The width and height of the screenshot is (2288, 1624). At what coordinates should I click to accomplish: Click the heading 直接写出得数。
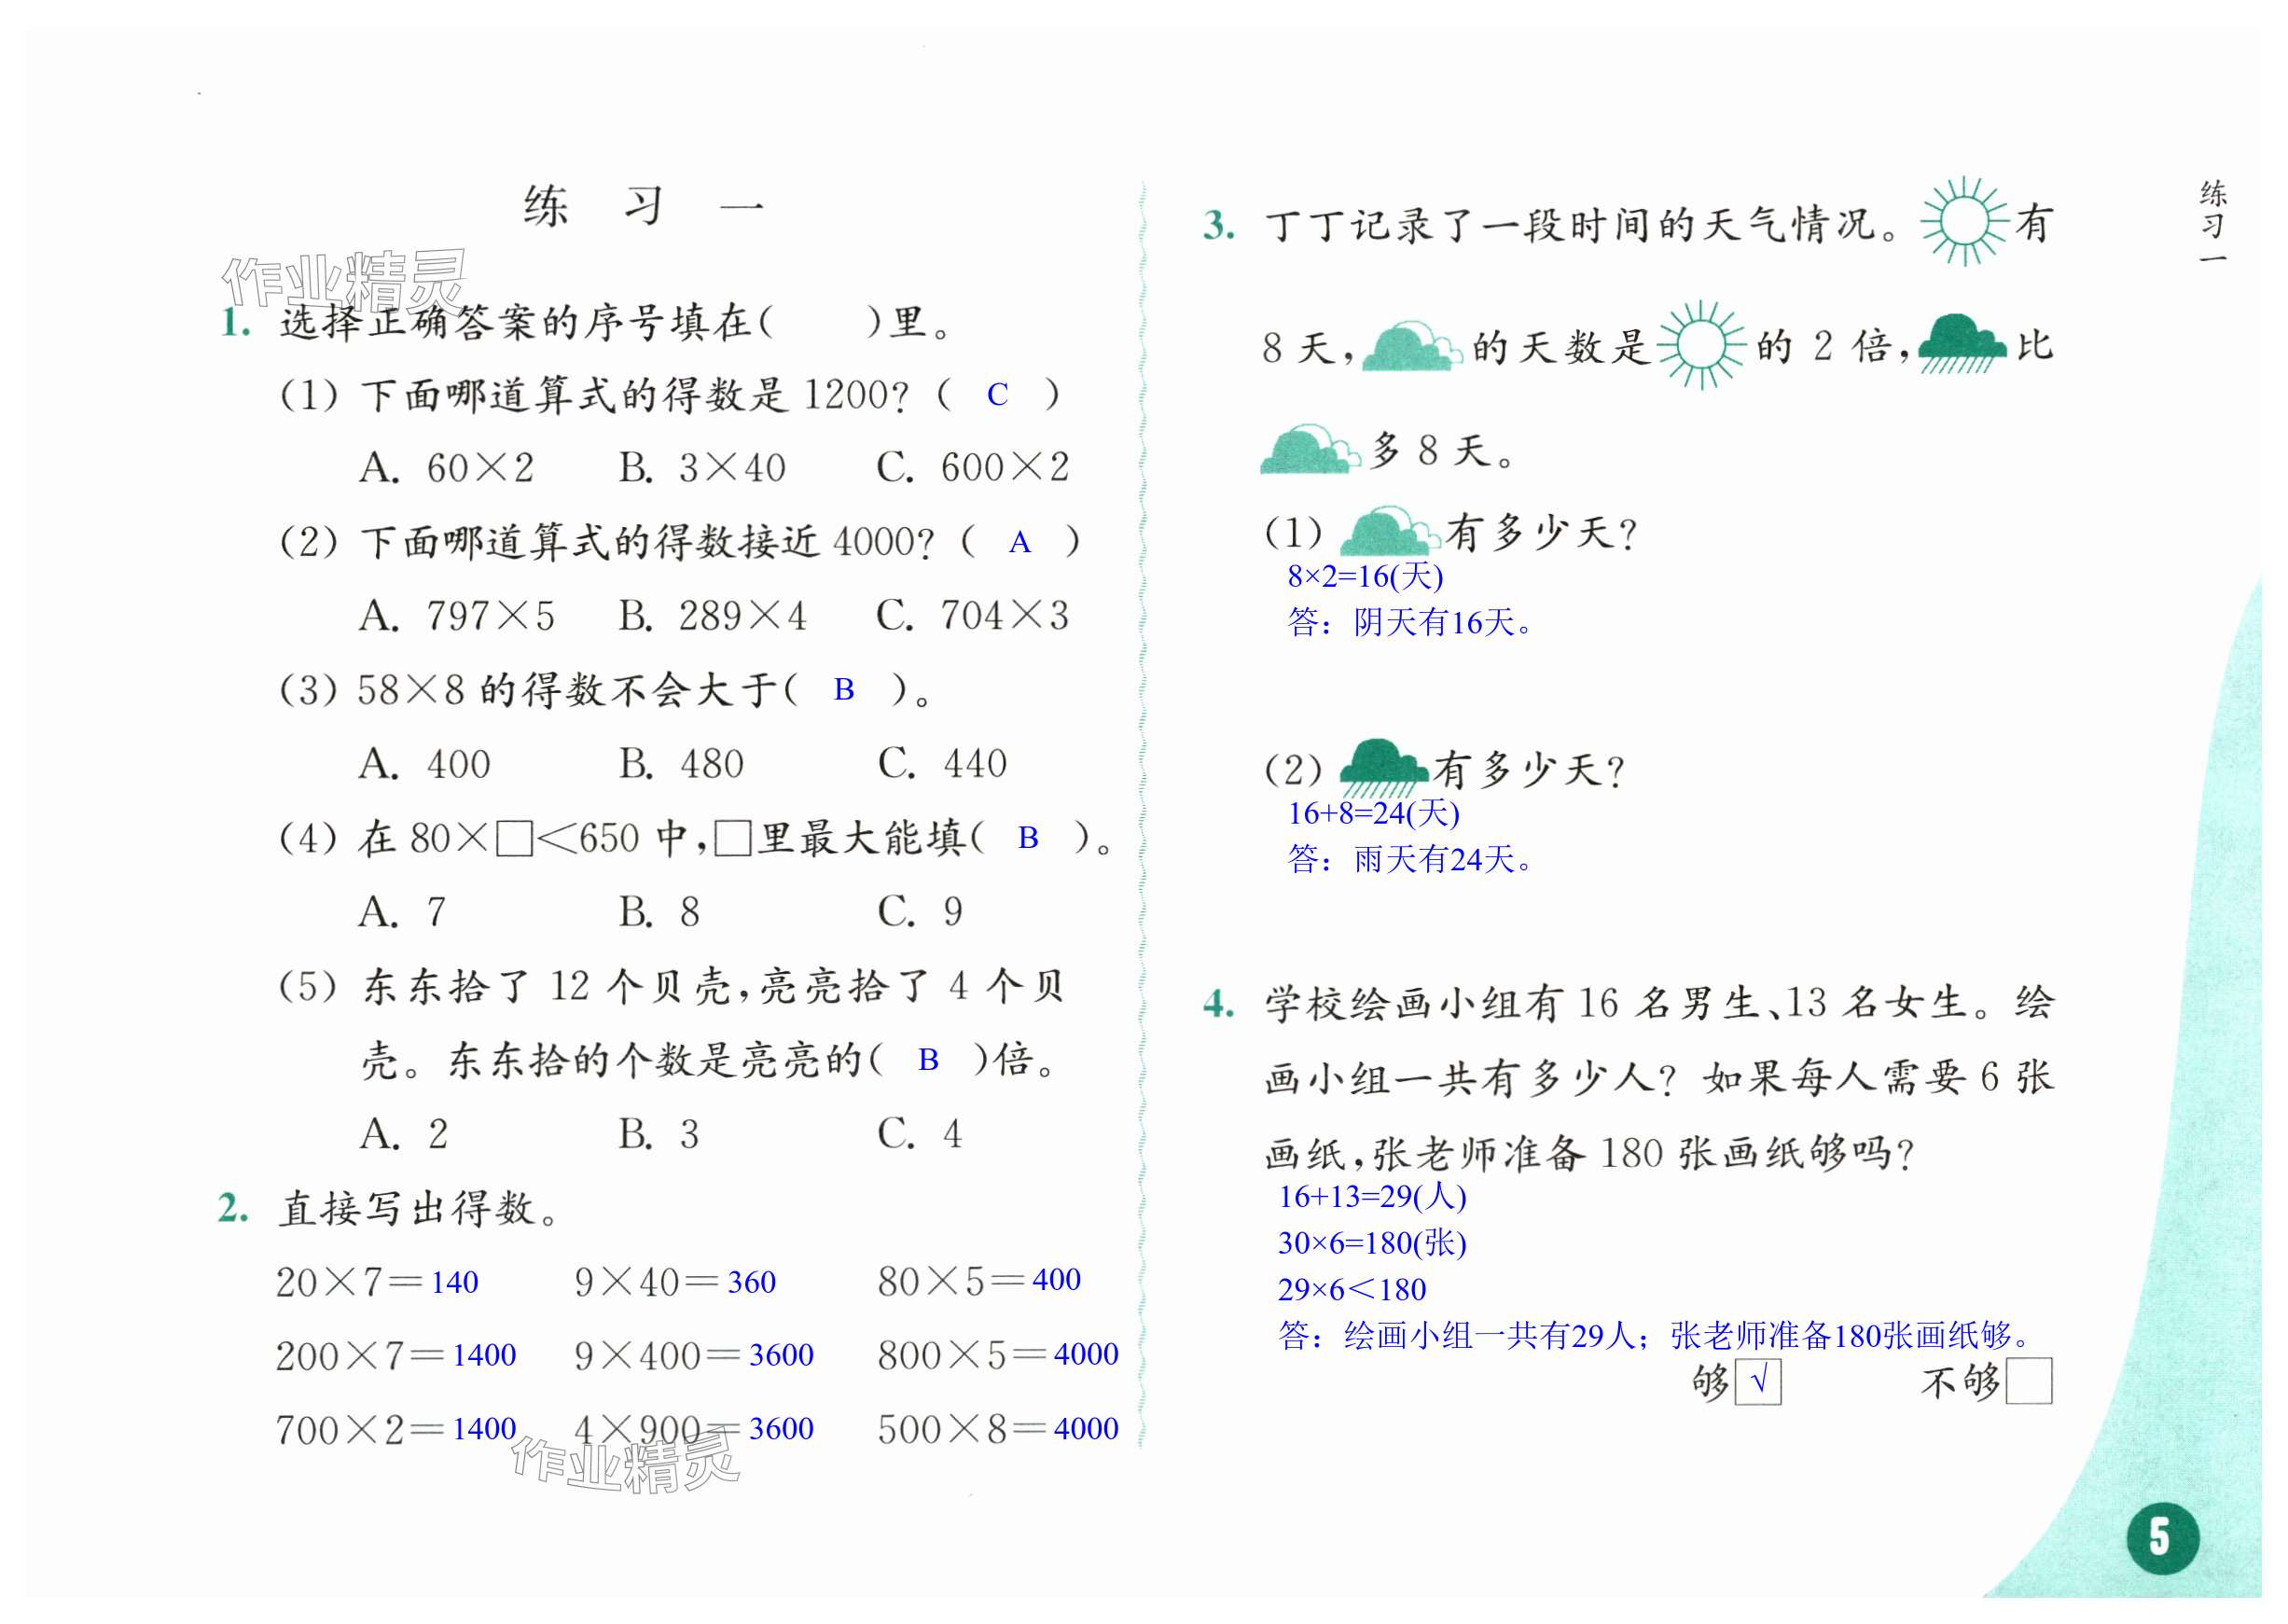420,1209
